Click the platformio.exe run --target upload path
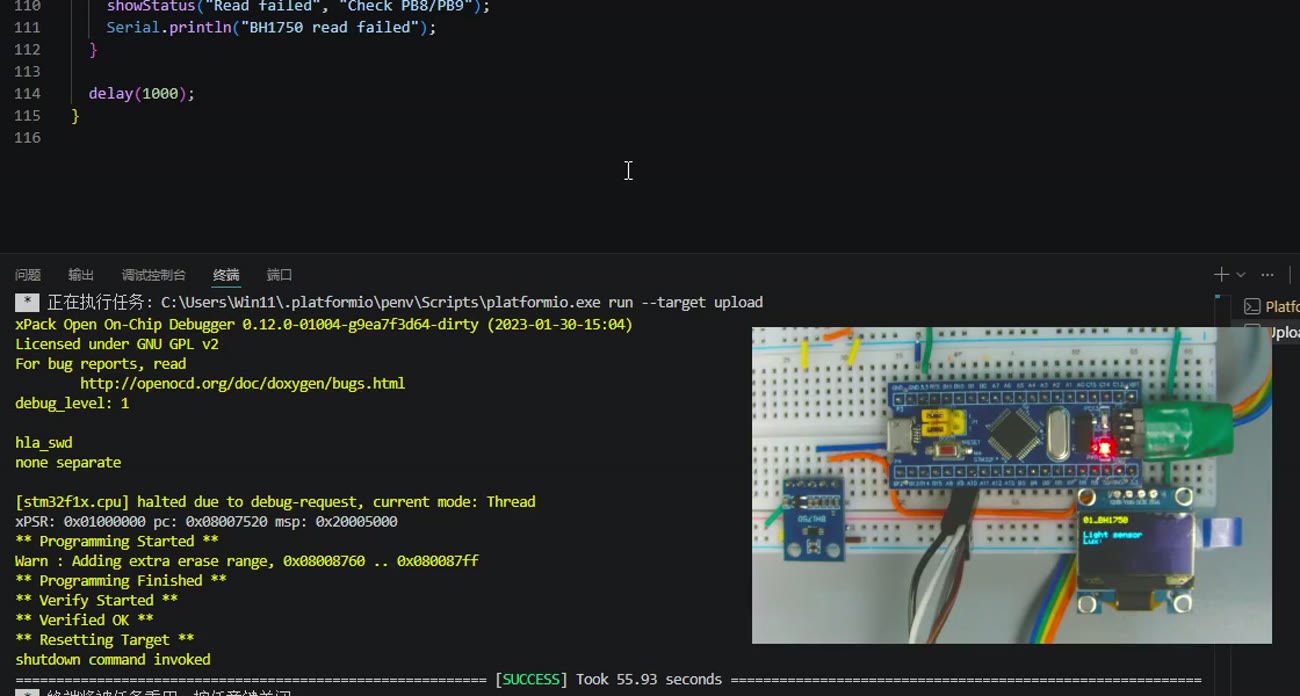This screenshot has width=1300, height=696. click(462, 302)
